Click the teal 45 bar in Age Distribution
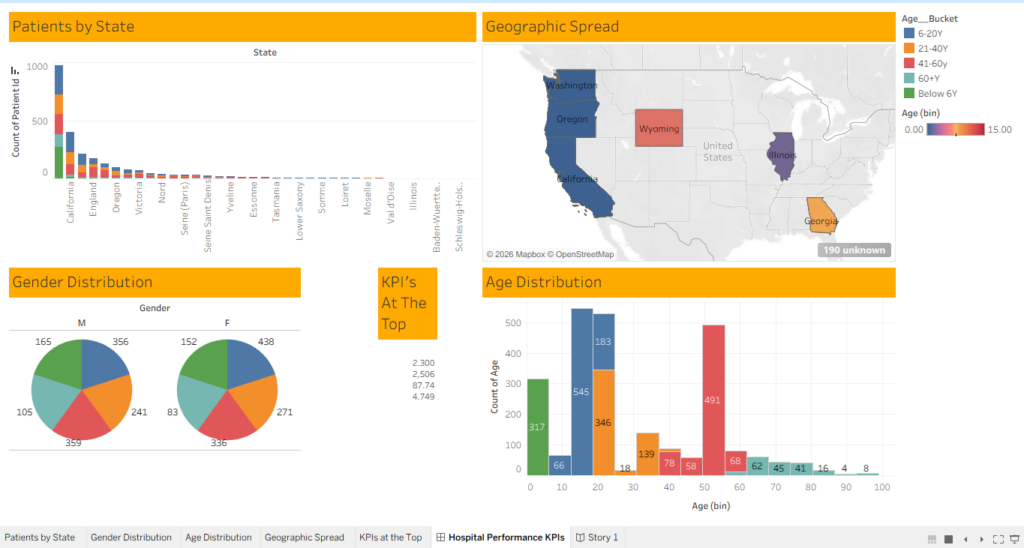Image resolution: width=1024 pixels, height=548 pixels. click(779, 469)
